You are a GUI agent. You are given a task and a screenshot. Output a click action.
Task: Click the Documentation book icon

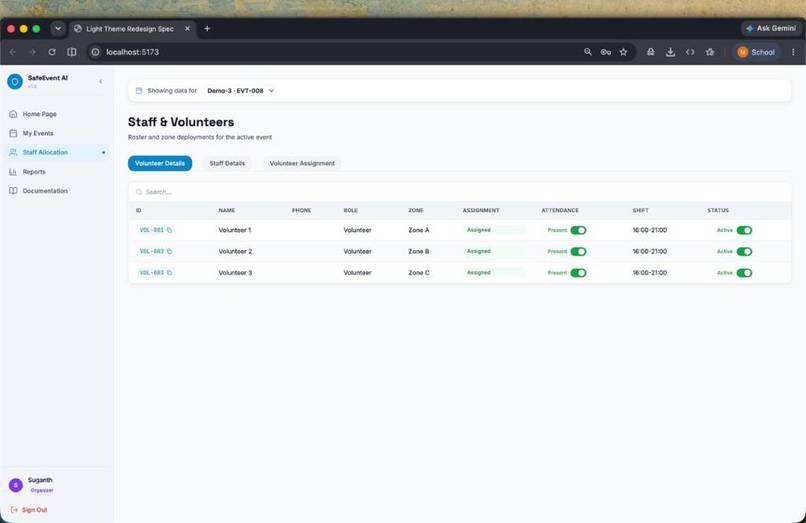[13, 191]
